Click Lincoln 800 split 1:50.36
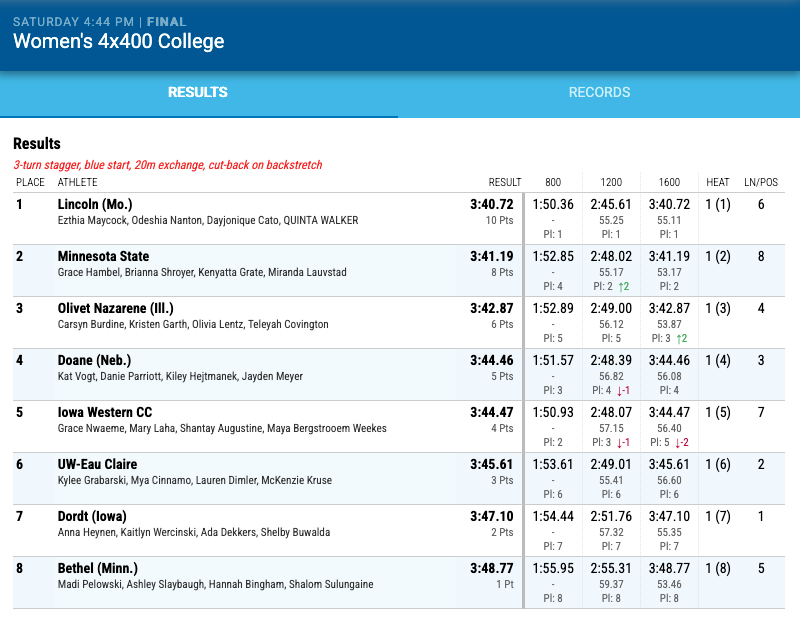Screen dimensions: 800x622 pos(553,205)
